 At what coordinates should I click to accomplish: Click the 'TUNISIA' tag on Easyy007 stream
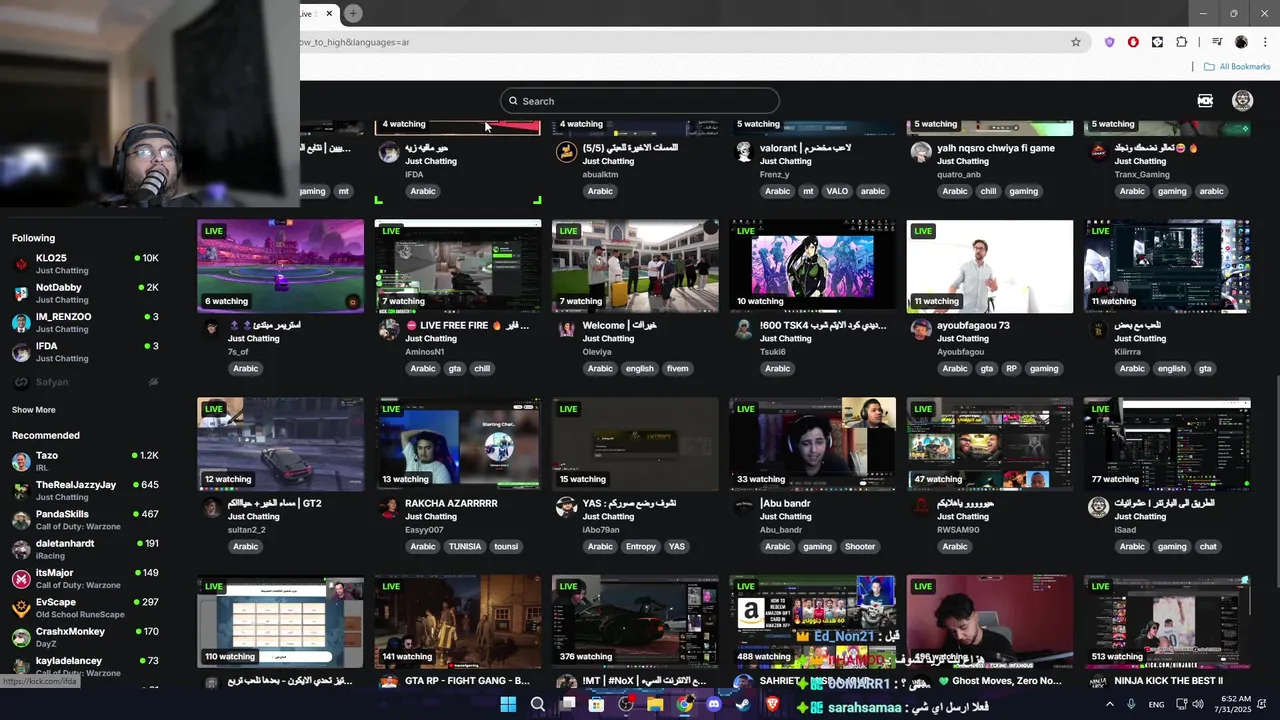[x=465, y=547]
